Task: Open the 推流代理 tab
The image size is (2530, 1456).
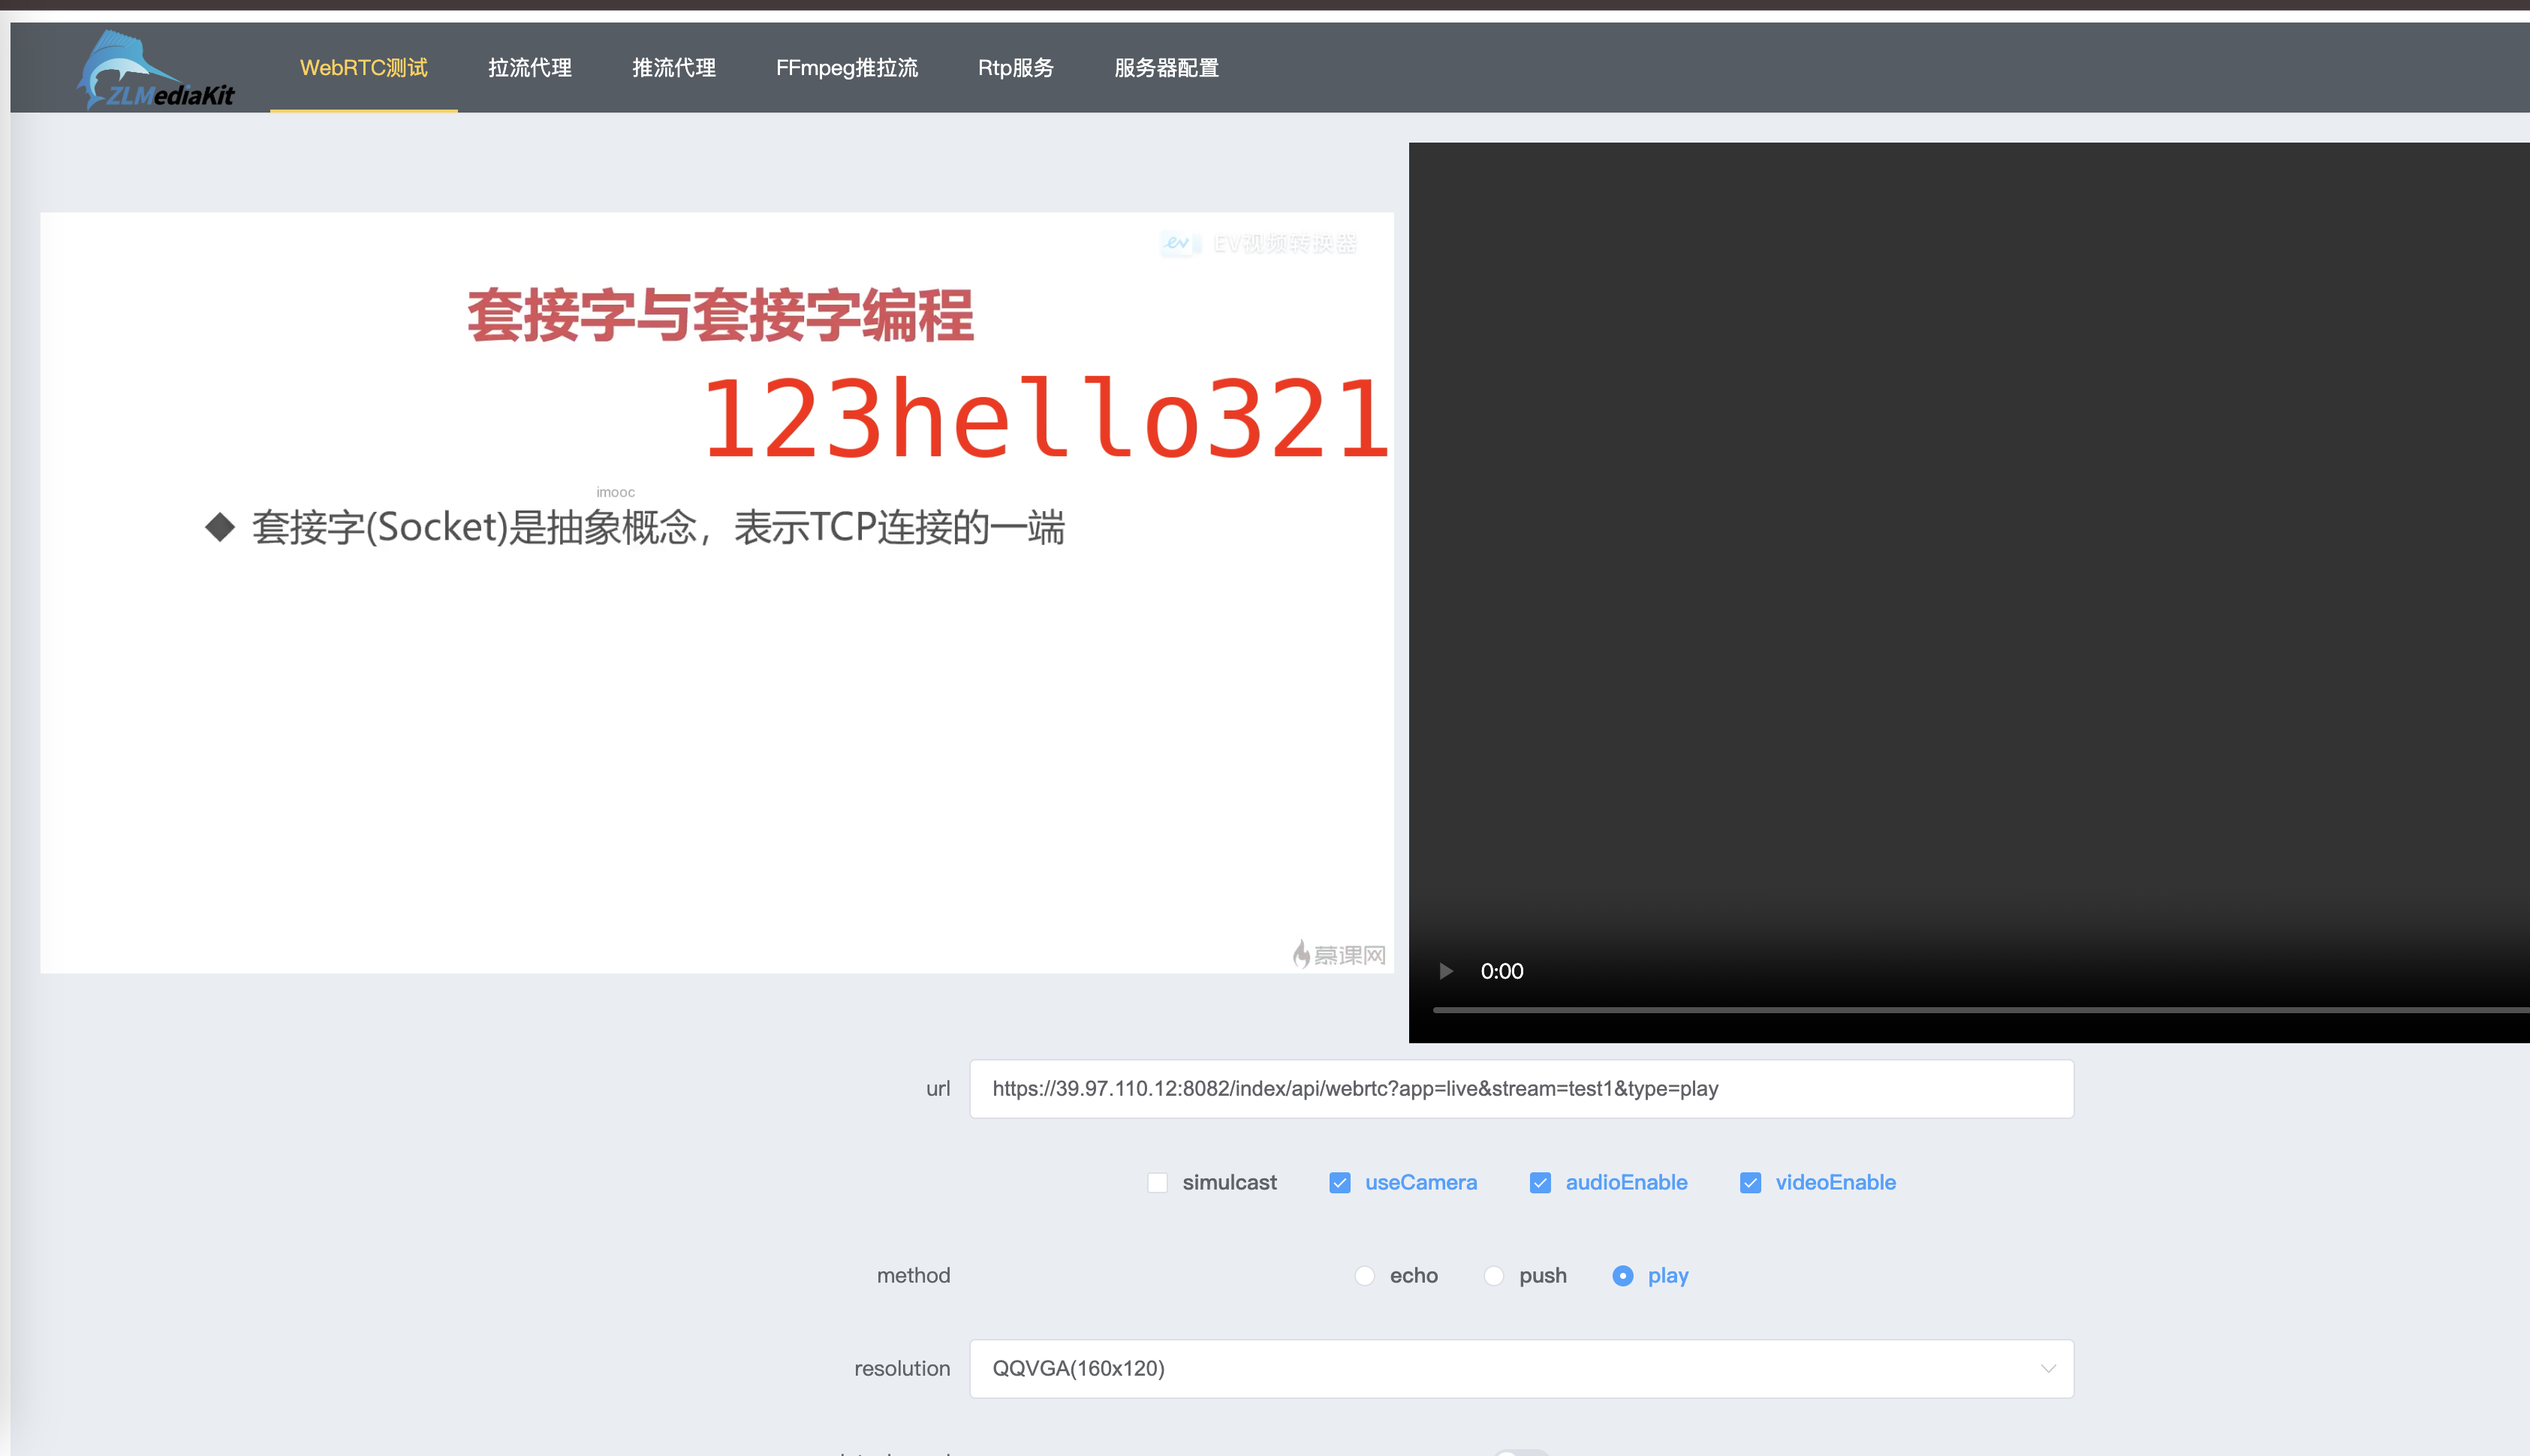Action: click(x=673, y=68)
